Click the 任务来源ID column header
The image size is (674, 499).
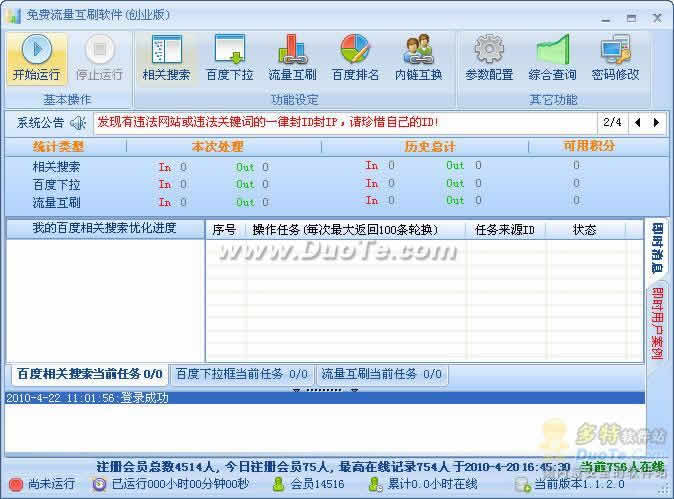[505, 230]
